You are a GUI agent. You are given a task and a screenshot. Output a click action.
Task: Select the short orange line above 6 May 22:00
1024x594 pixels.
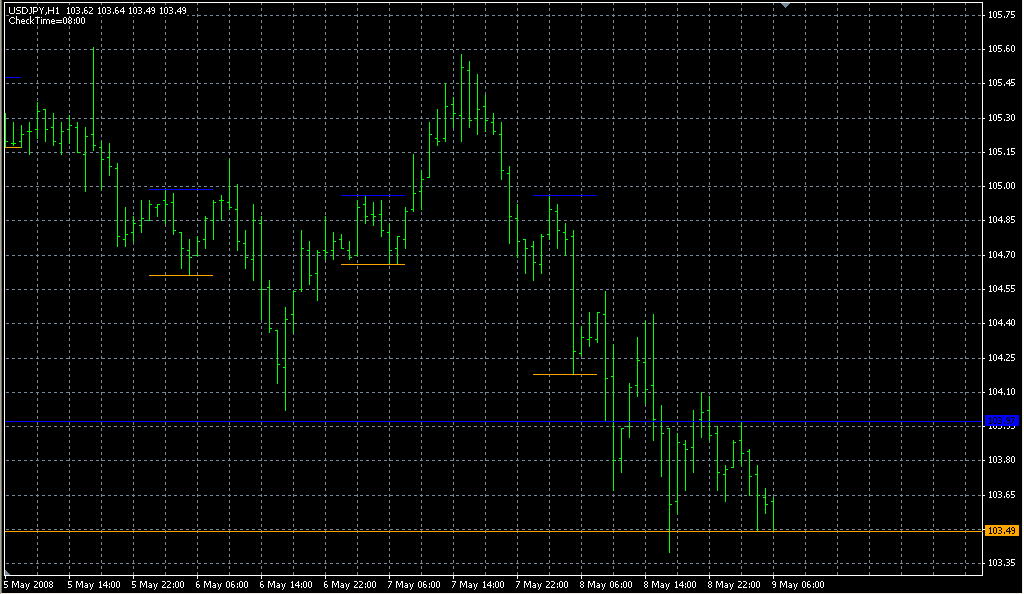click(x=373, y=264)
